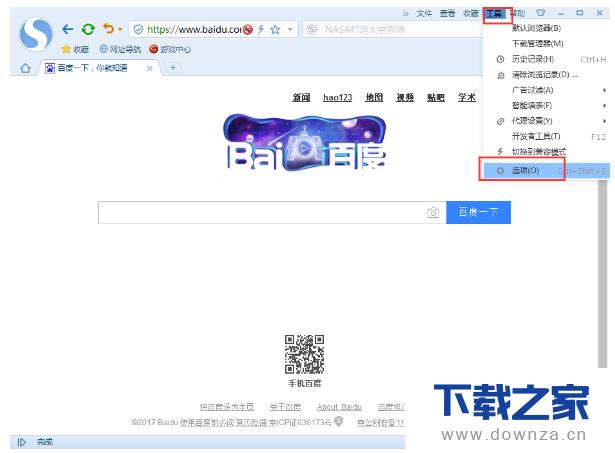Expand the address bar dropdown arrow
Image resolution: width=615 pixels, height=453 pixels.
pyautogui.click(x=290, y=30)
